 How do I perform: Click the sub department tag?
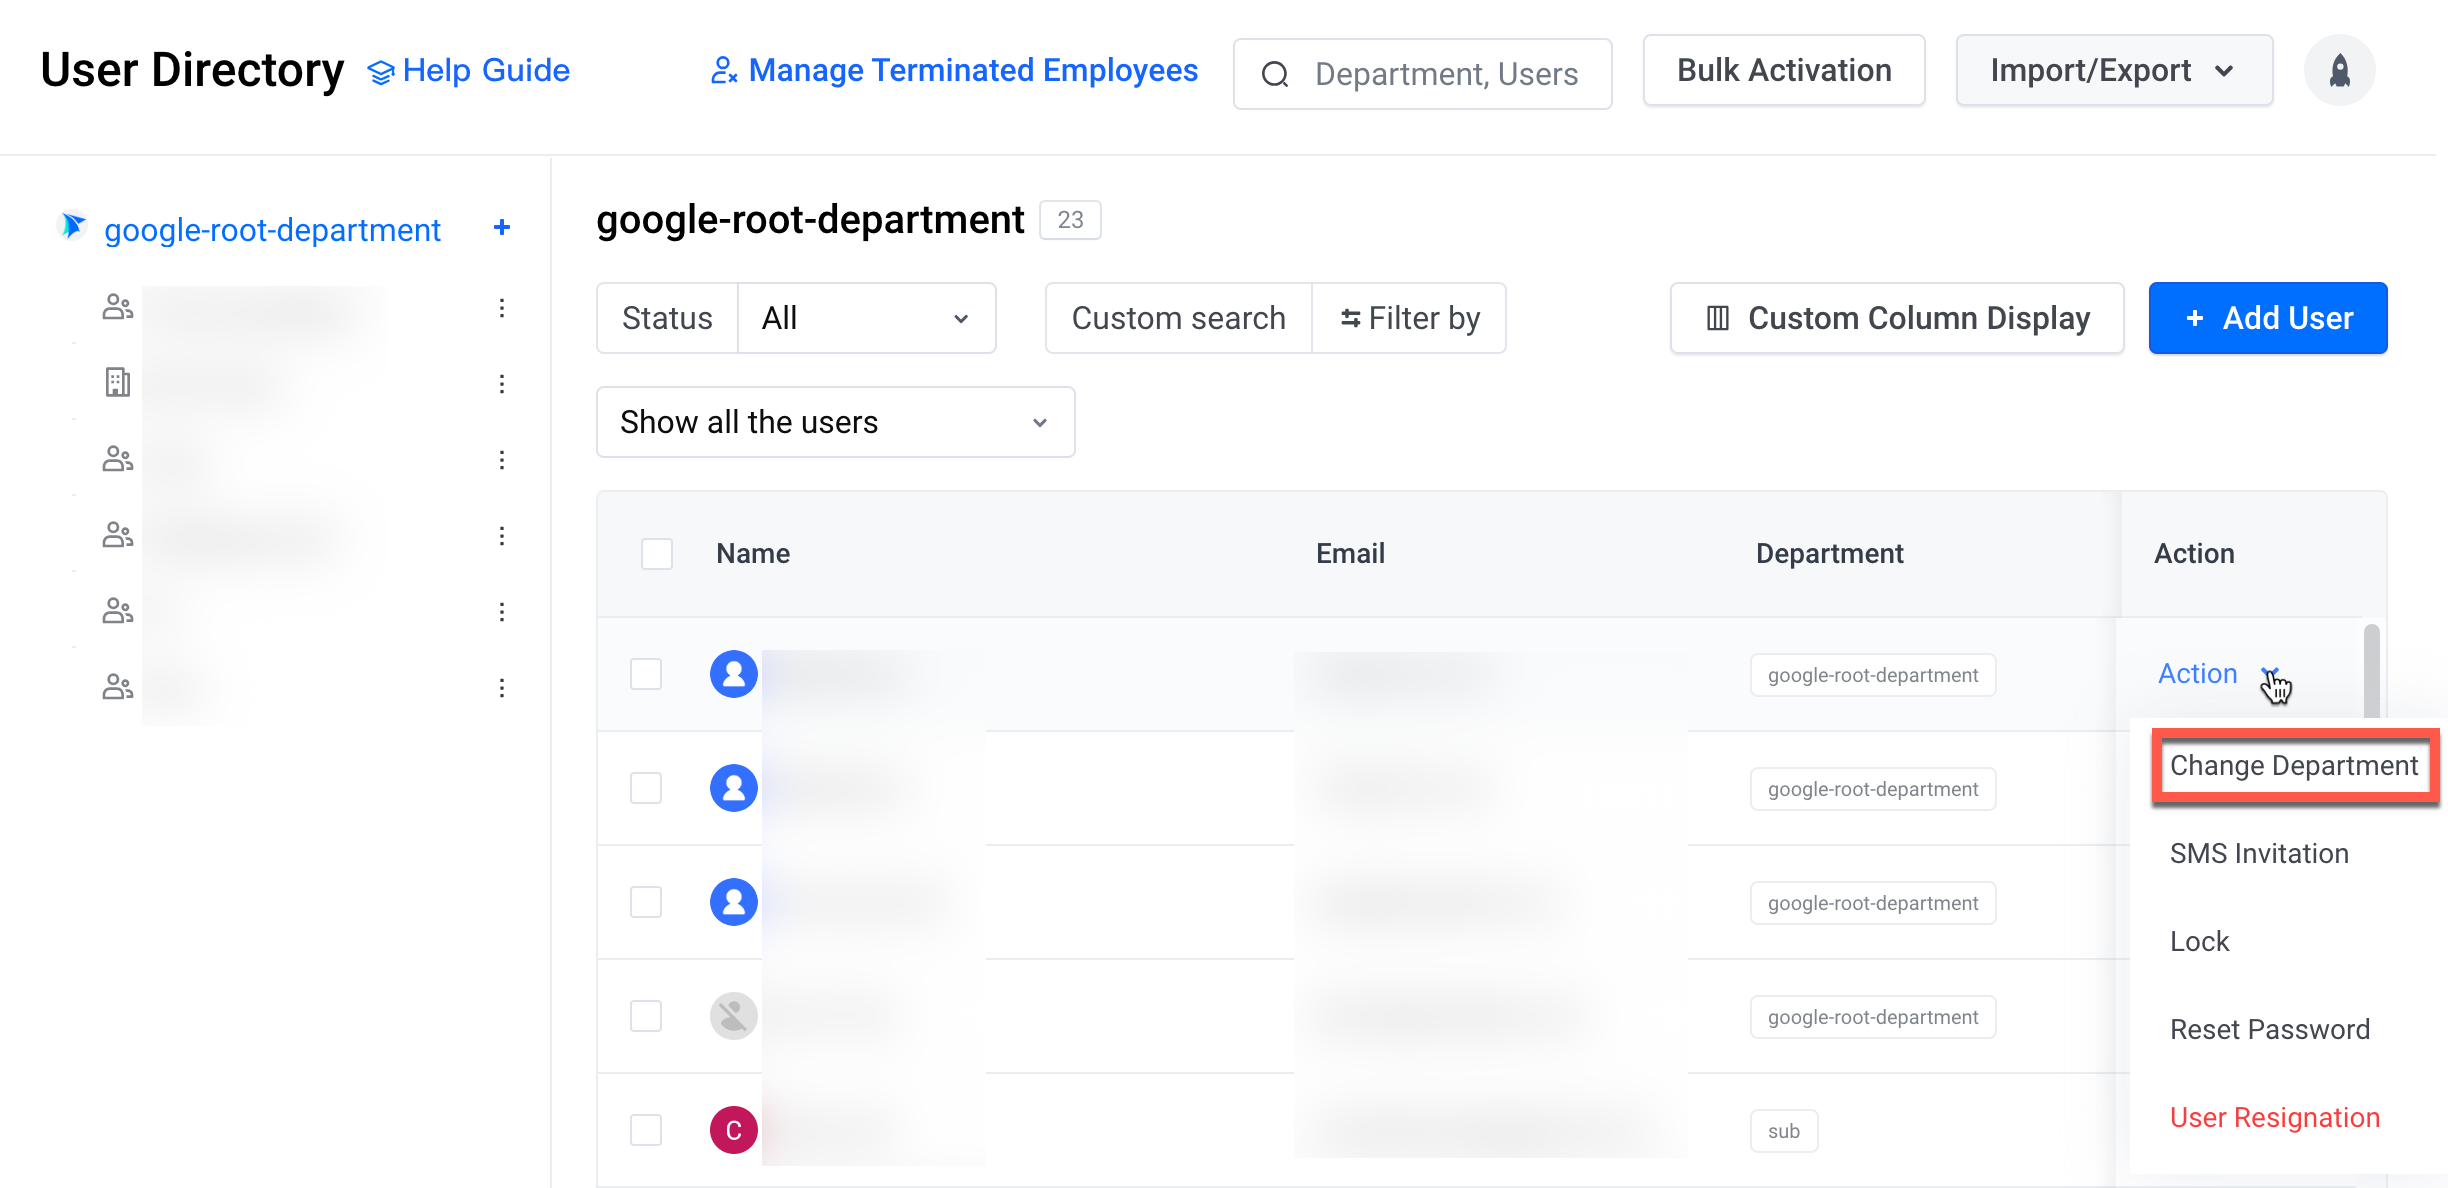1784,1131
